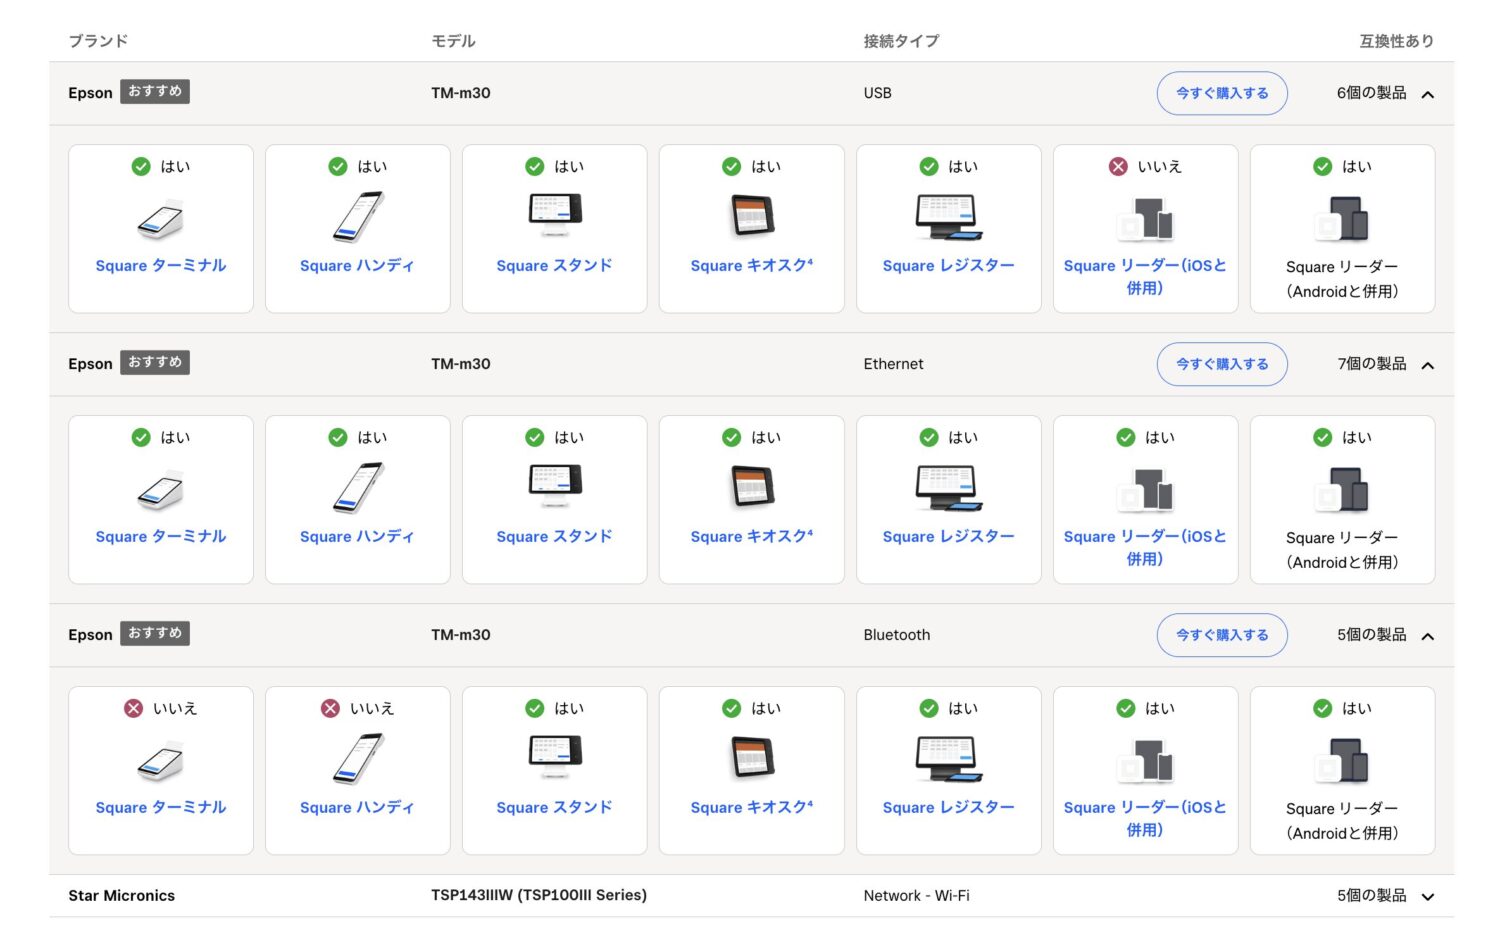Click the red いいえ mark for Square ハンディ Bluetooth
This screenshot has width=1500, height=928.
point(331,708)
